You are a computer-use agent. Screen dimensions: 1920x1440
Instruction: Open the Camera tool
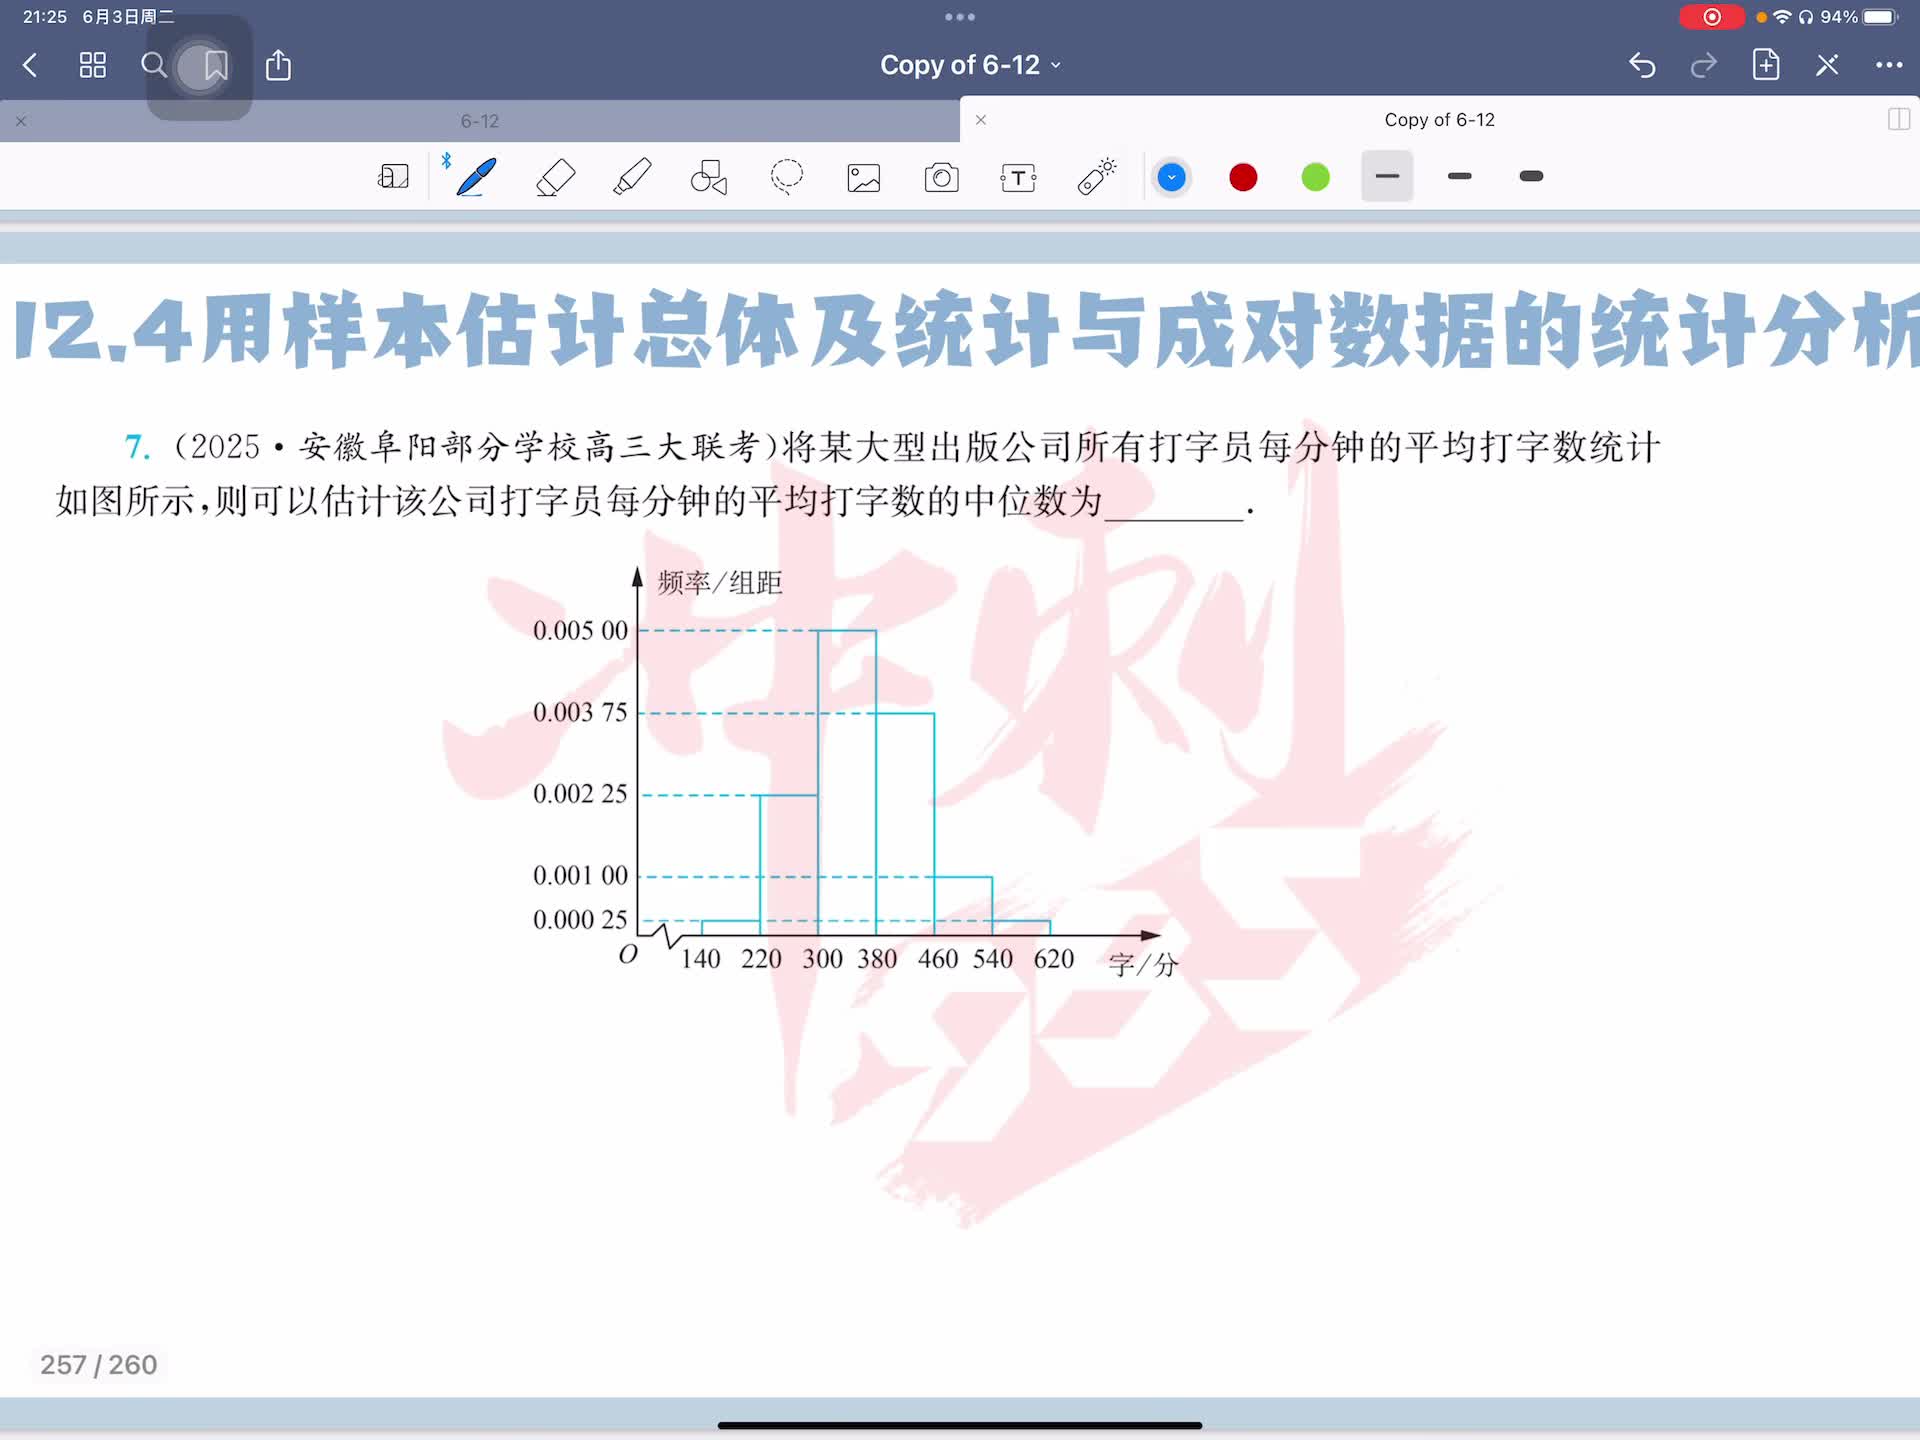tap(941, 177)
